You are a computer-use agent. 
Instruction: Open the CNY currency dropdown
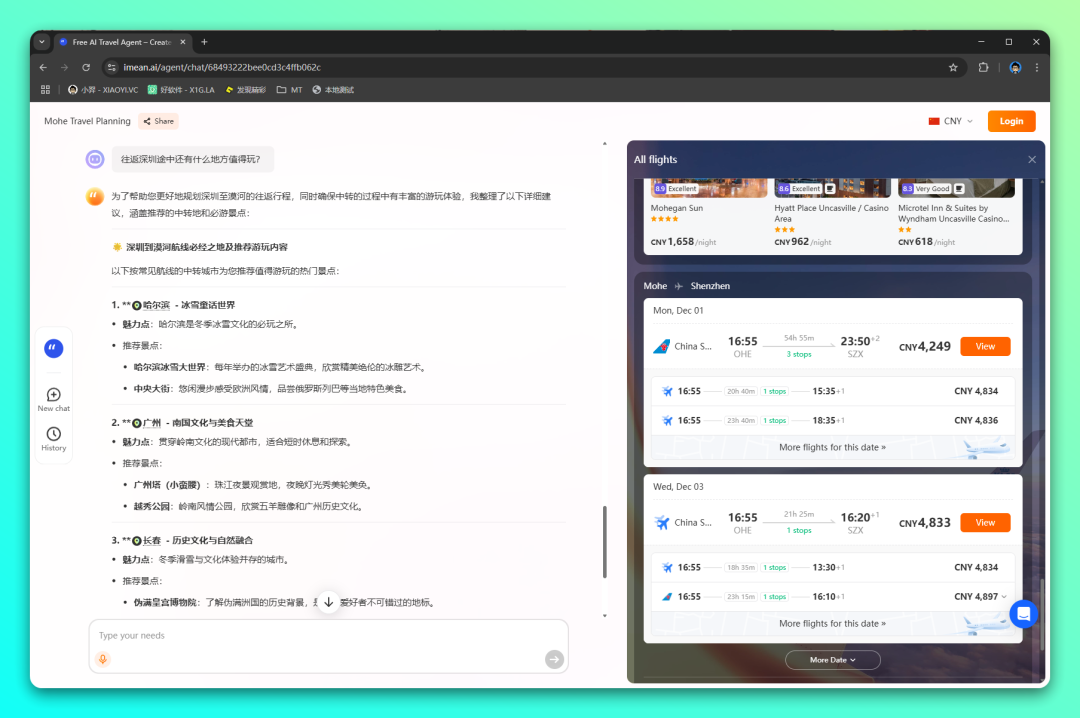952,121
